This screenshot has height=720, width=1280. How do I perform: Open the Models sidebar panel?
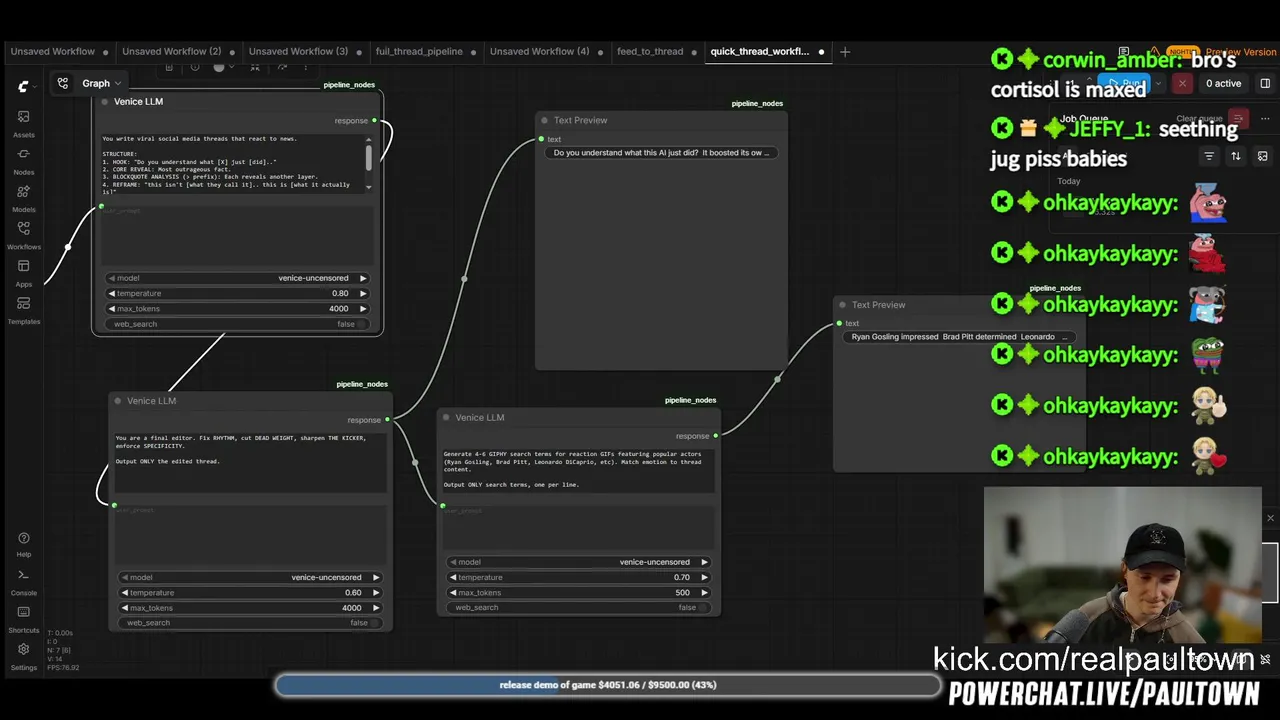click(x=23, y=197)
